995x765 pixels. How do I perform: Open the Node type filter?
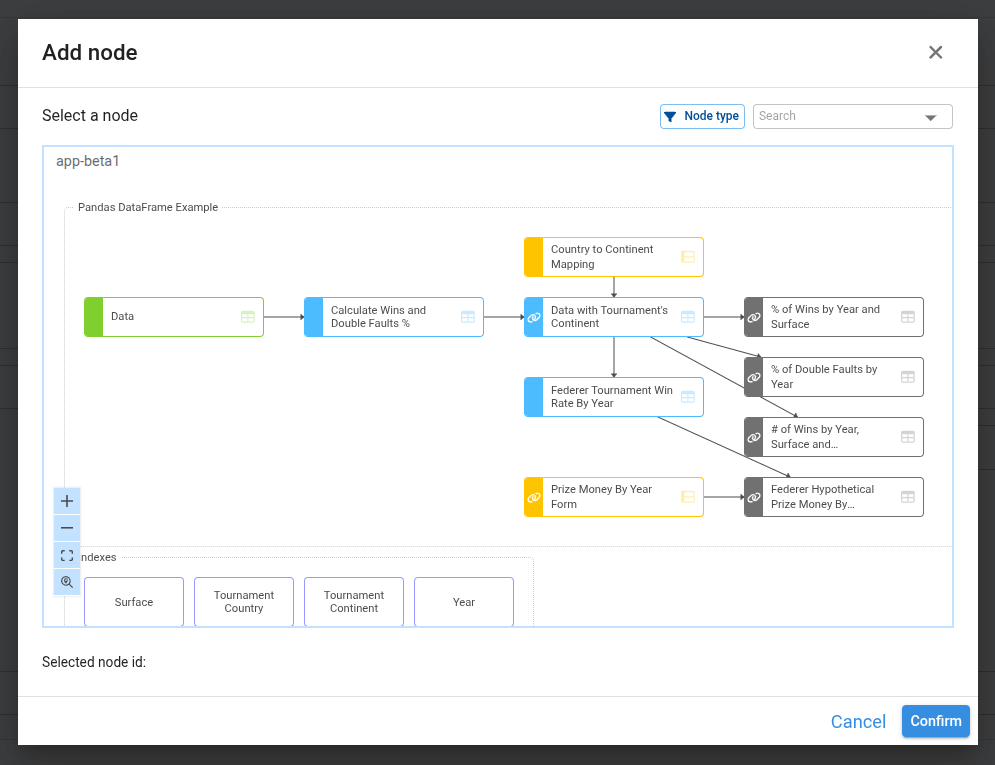tap(702, 117)
